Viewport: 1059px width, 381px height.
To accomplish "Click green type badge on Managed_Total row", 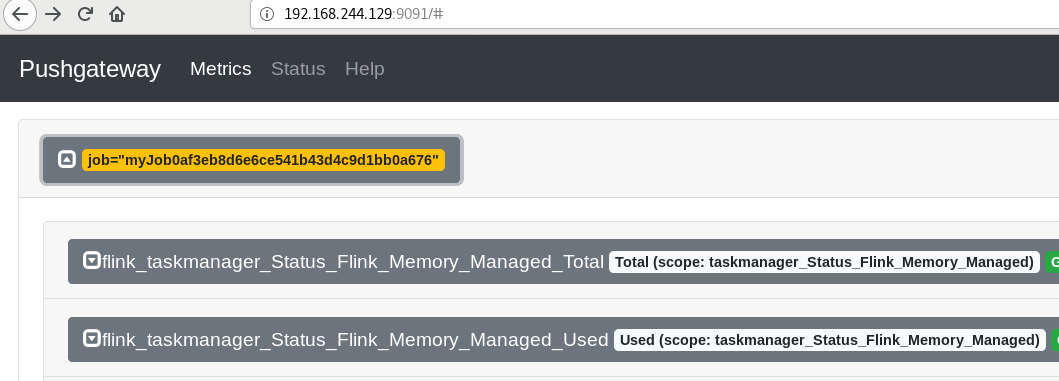I will pyautogui.click(x=1052, y=262).
